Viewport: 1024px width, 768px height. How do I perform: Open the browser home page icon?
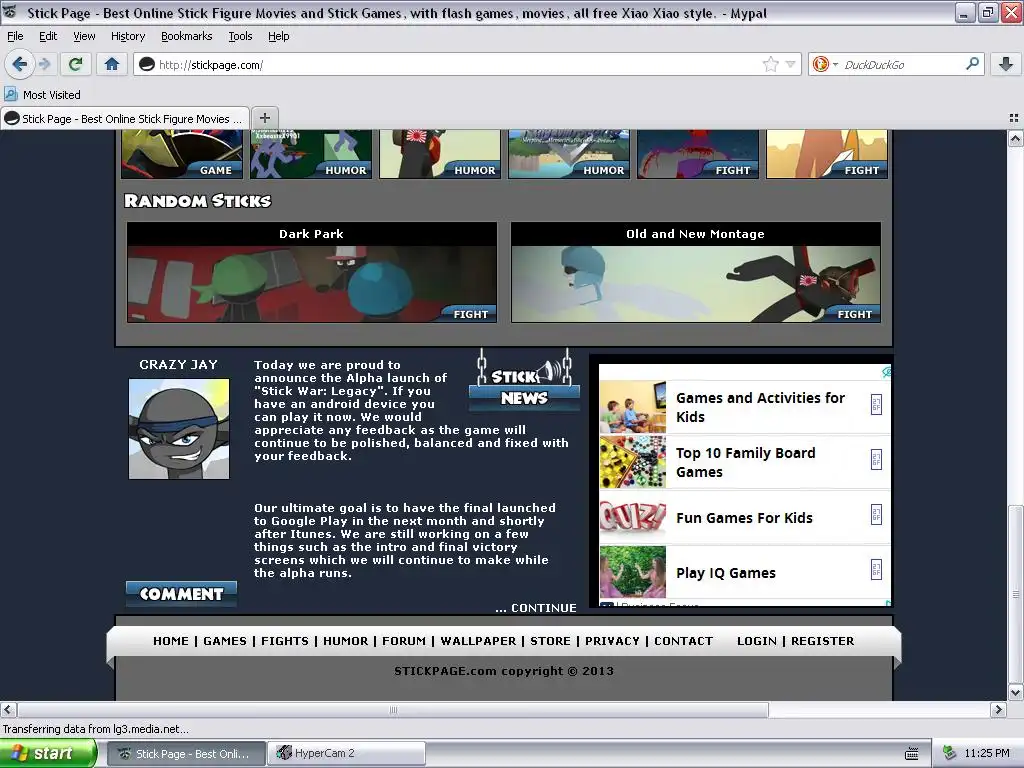click(x=112, y=64)
